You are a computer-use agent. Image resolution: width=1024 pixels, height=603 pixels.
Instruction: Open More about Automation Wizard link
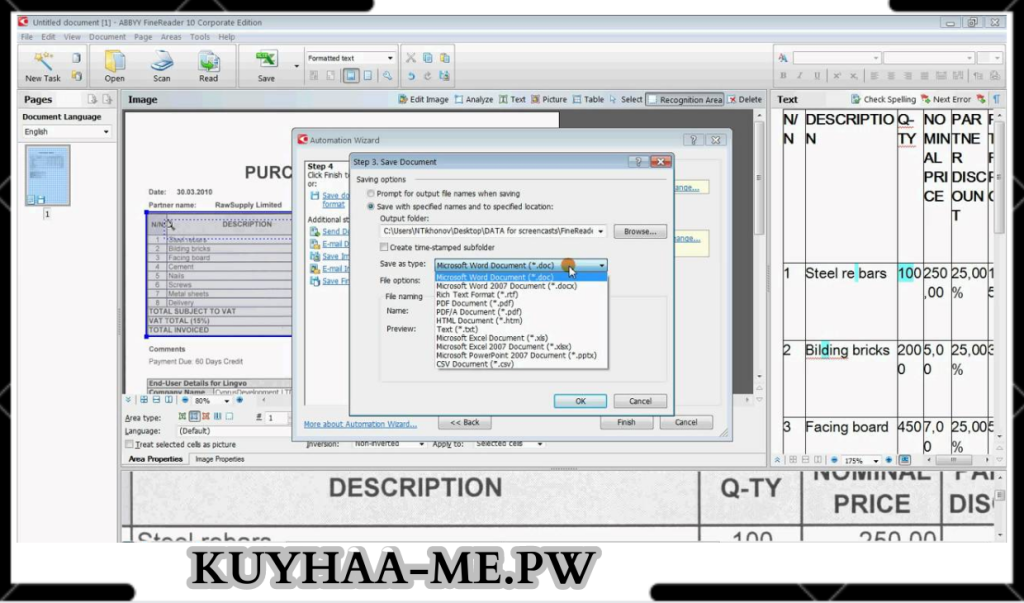pos(360,424)
